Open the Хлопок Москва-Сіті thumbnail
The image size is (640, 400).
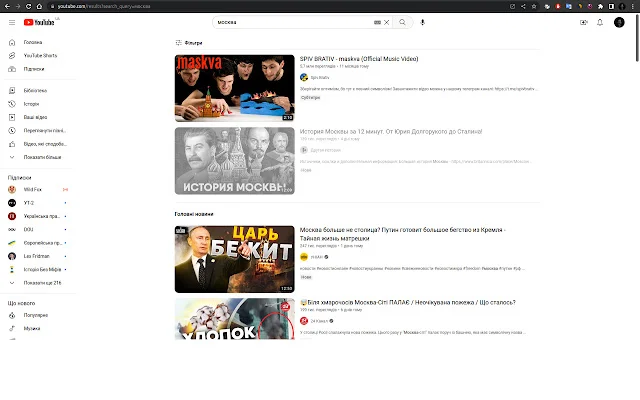pyautogui.click(x=234, y=319)
